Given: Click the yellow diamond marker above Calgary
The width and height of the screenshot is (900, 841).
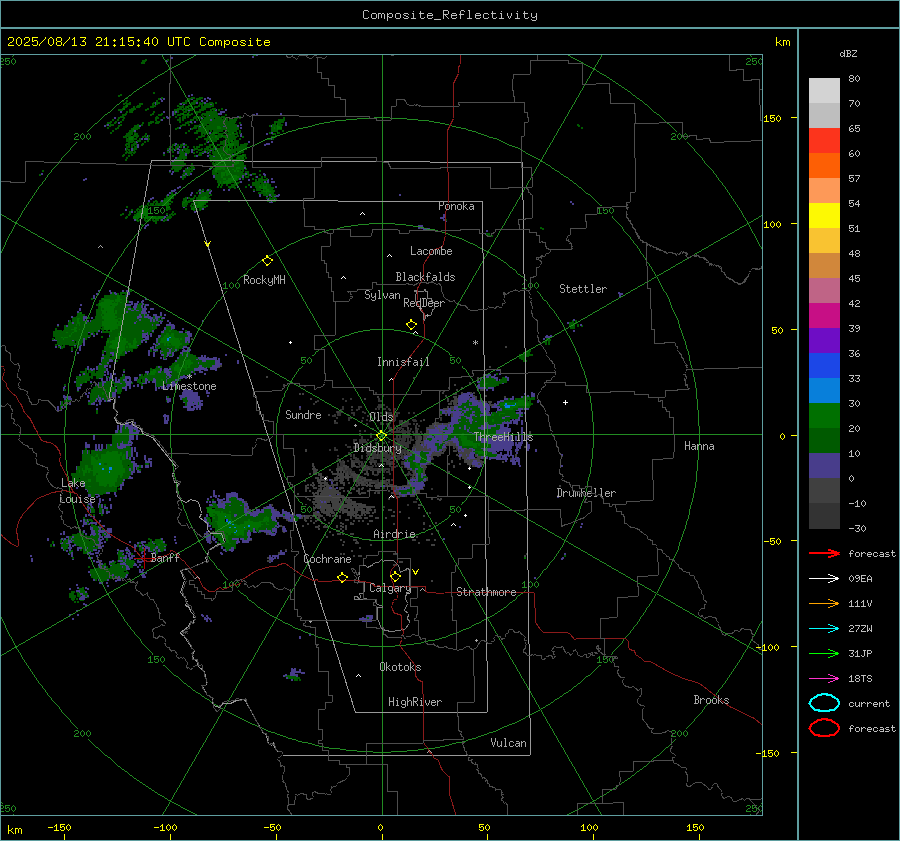Looking at the screenshot, I should coord(395,576).
